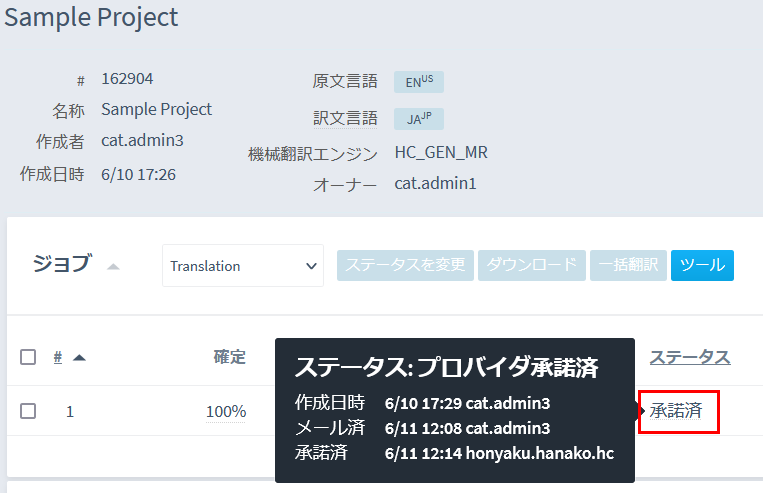Viewport: 763px width, 493px height.
Task: Click the HC_GEN_MR engine name
Action: coord(441,152)
